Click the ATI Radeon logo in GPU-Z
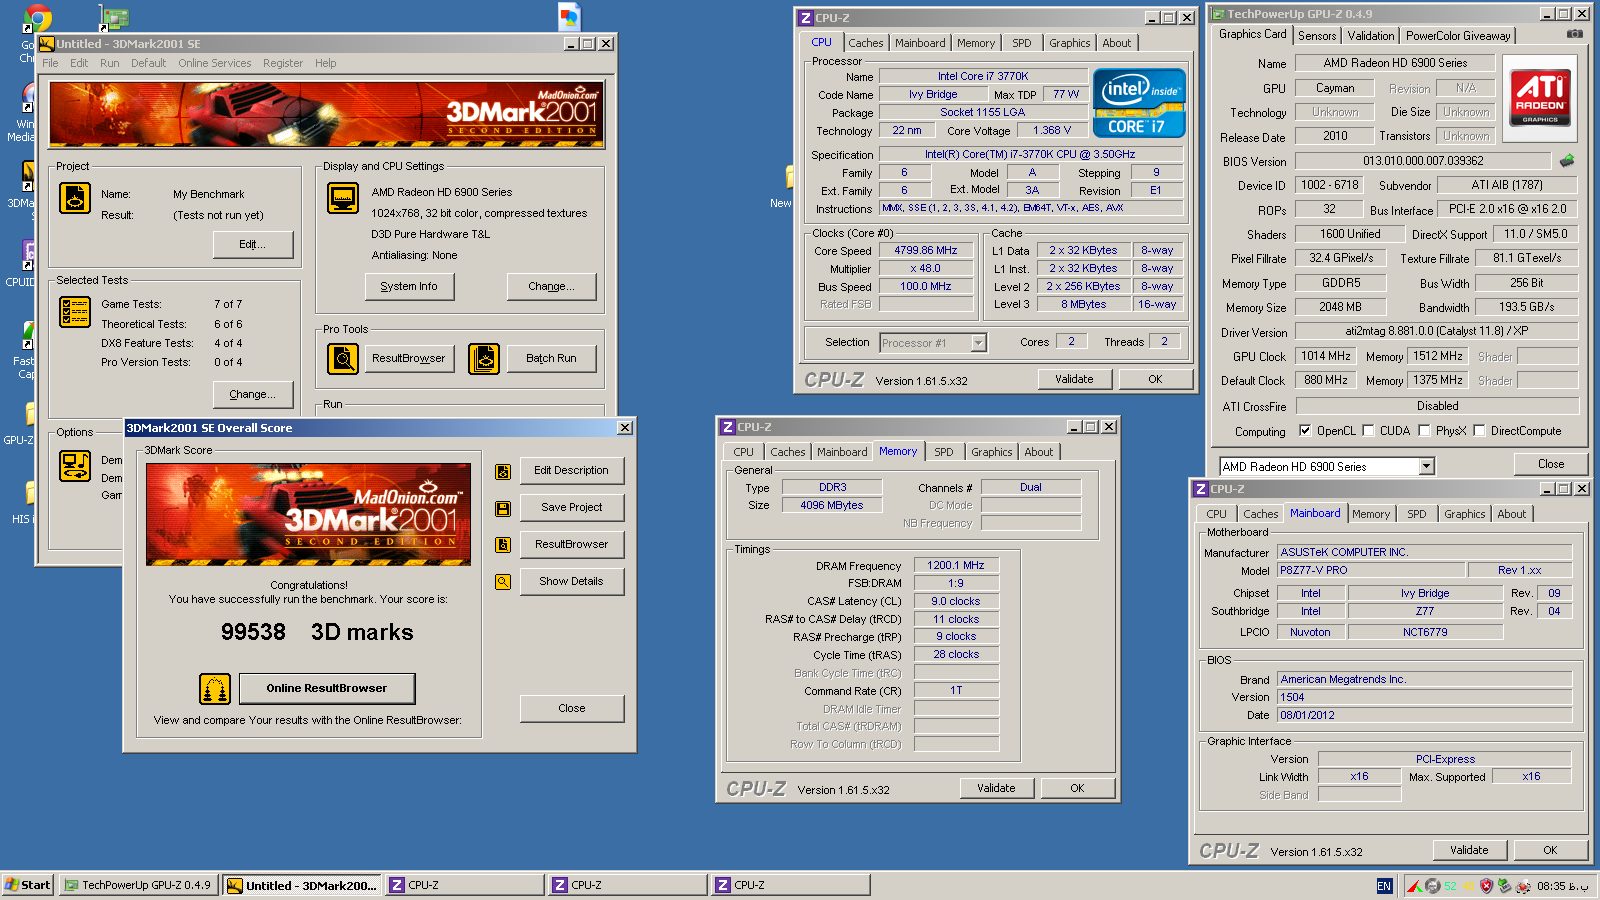Image resolution: width=1600 pixels, height=900 pixels. pyautogui.click(x=1540, y=97)
